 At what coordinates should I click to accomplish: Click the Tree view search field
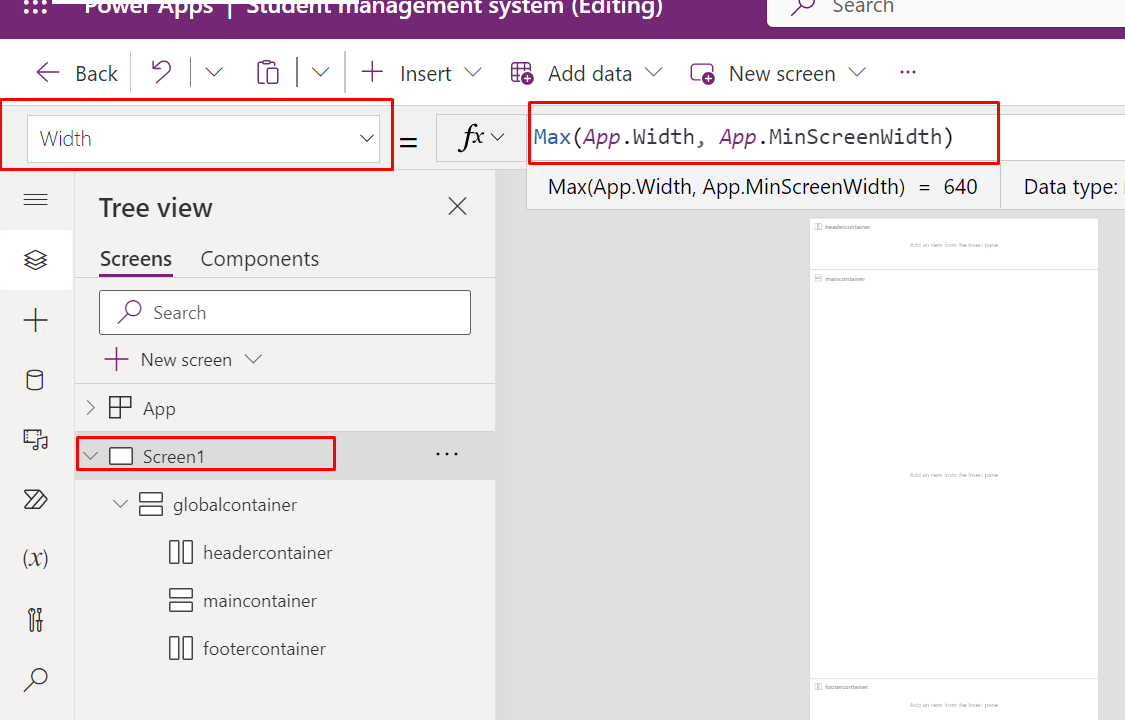285,313
